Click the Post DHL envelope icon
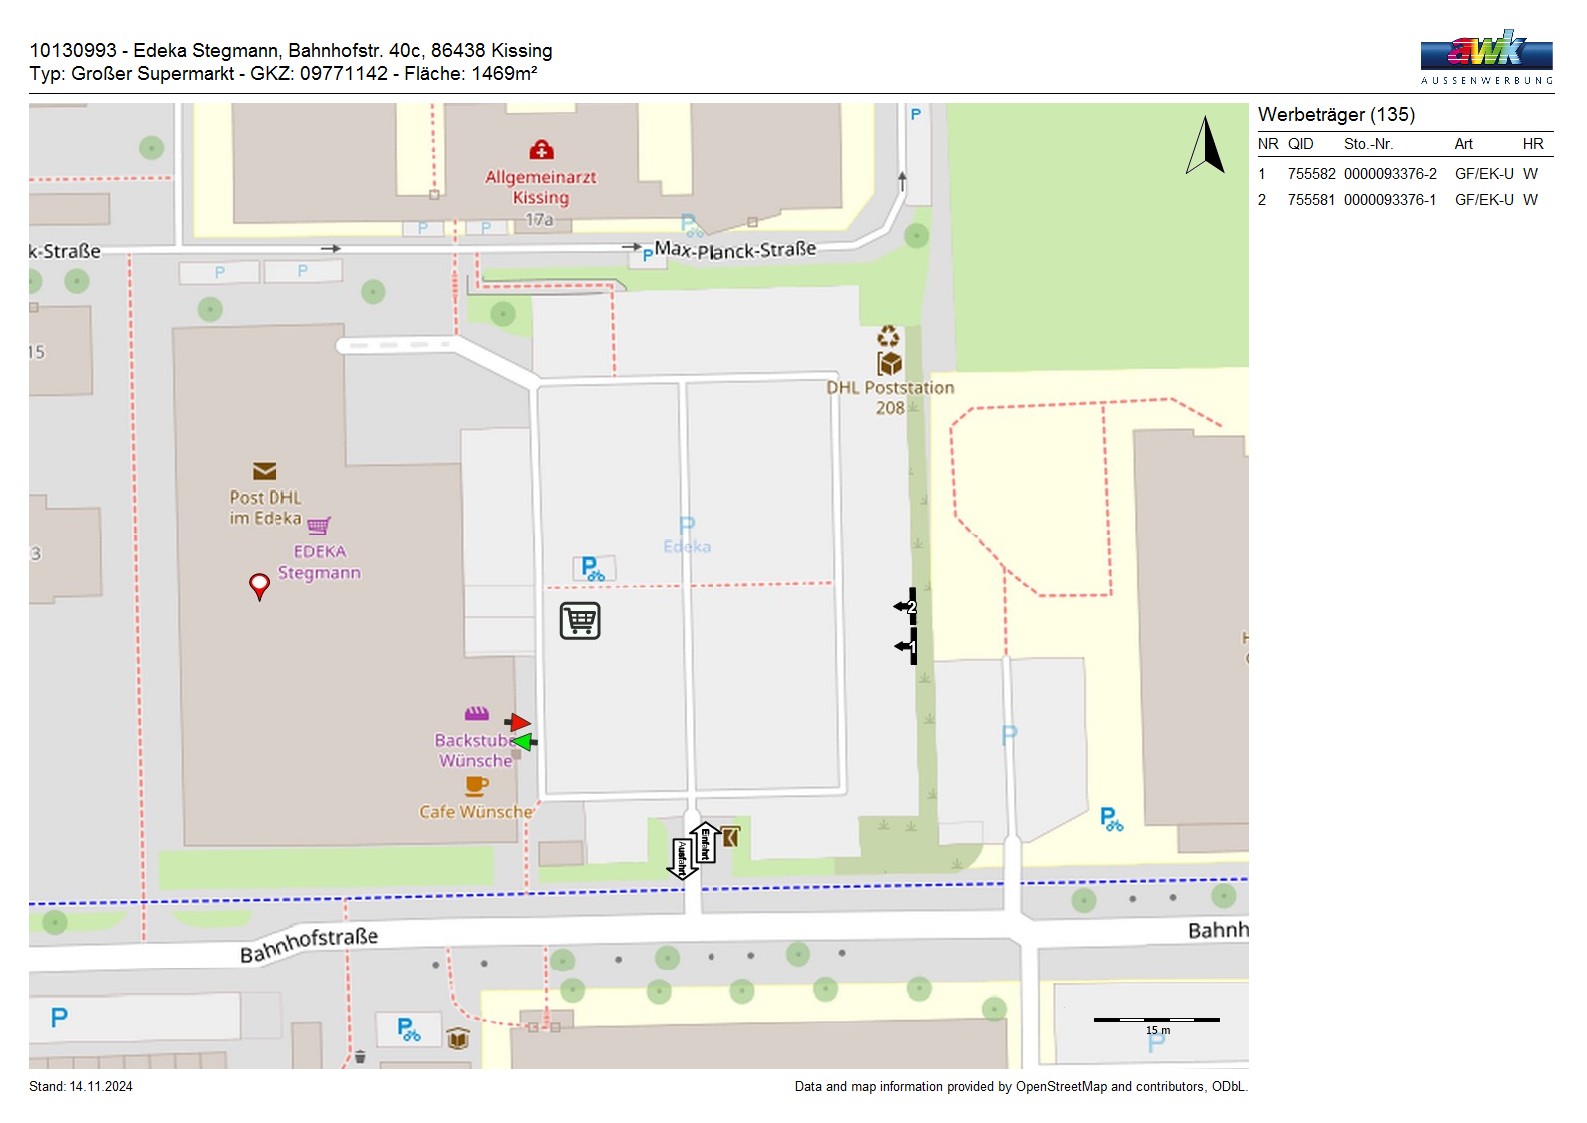Image resolution: width=1587 pixels, height=1123 pixels. (x=264, y=471)
